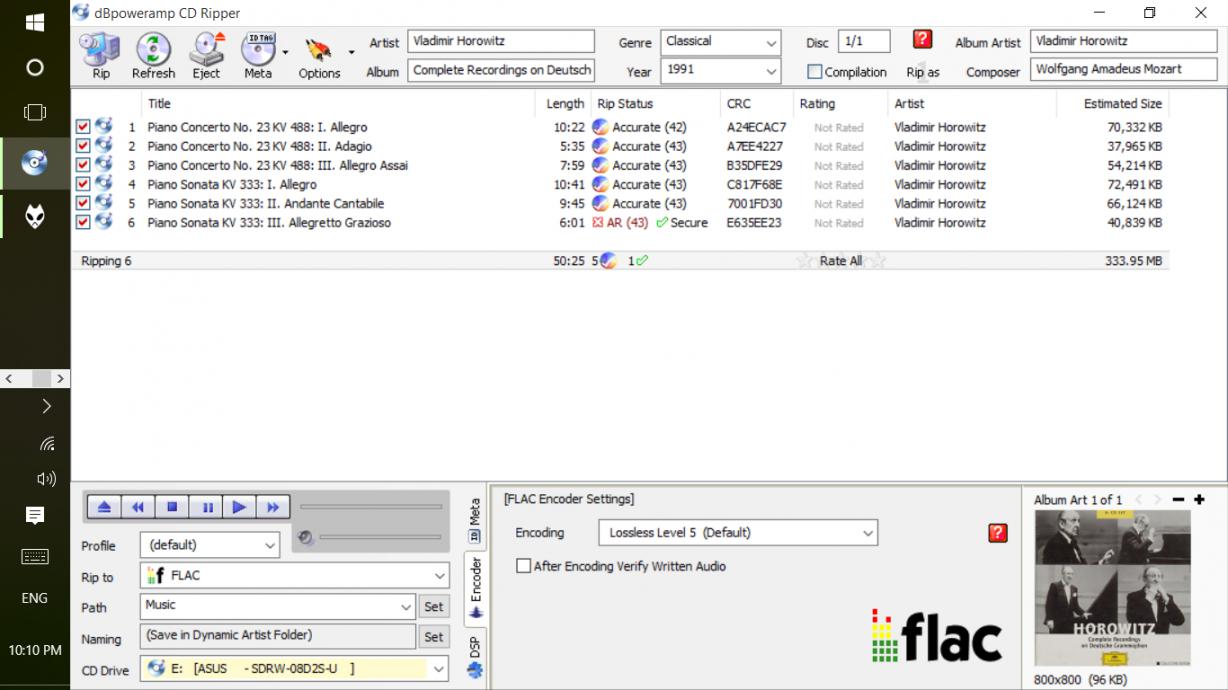Uncheck track 1 Piano Concerto Allegro checkbox
The height and width of the screenshot is (690, 1228).
[83, 127]
